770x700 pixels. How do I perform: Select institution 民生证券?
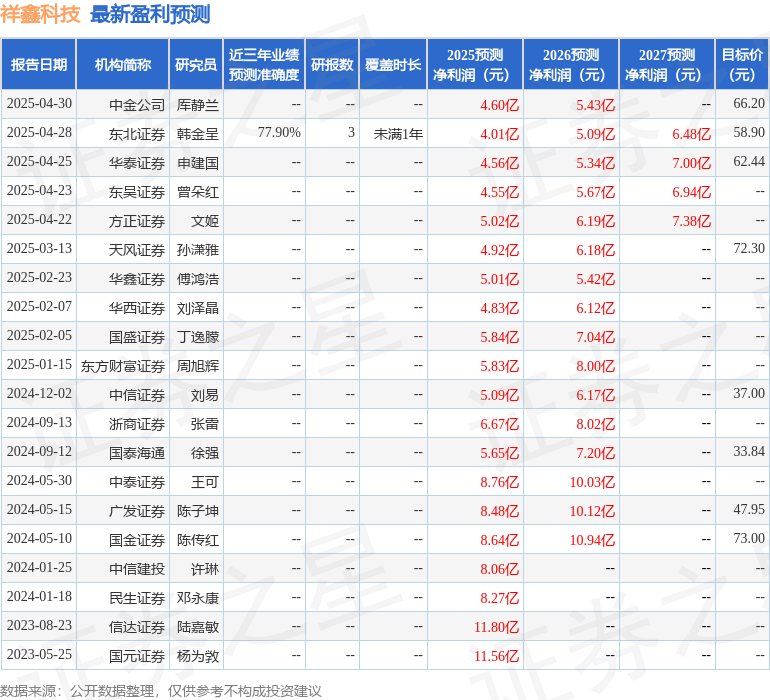click(137, 597)
